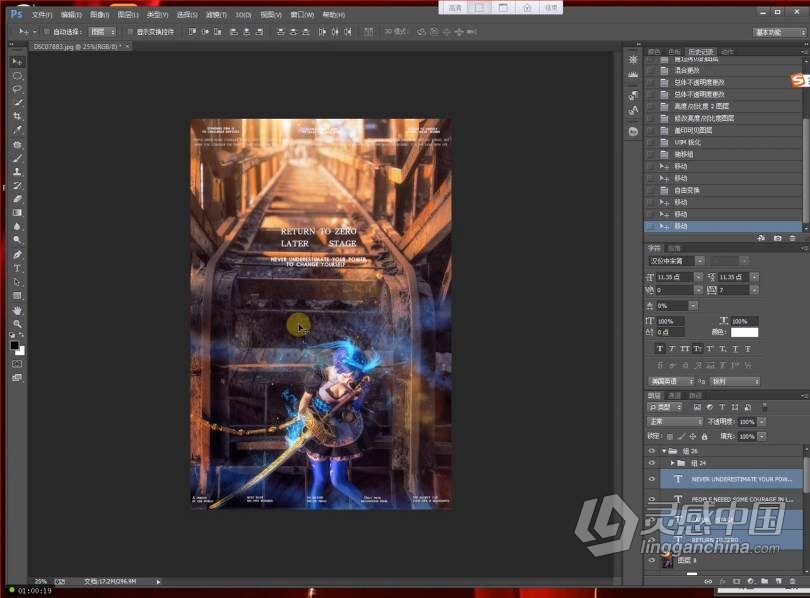Select the Crop tool
Image resolution: width=810 pixels, height=598 pixels.
coord(17,116)
